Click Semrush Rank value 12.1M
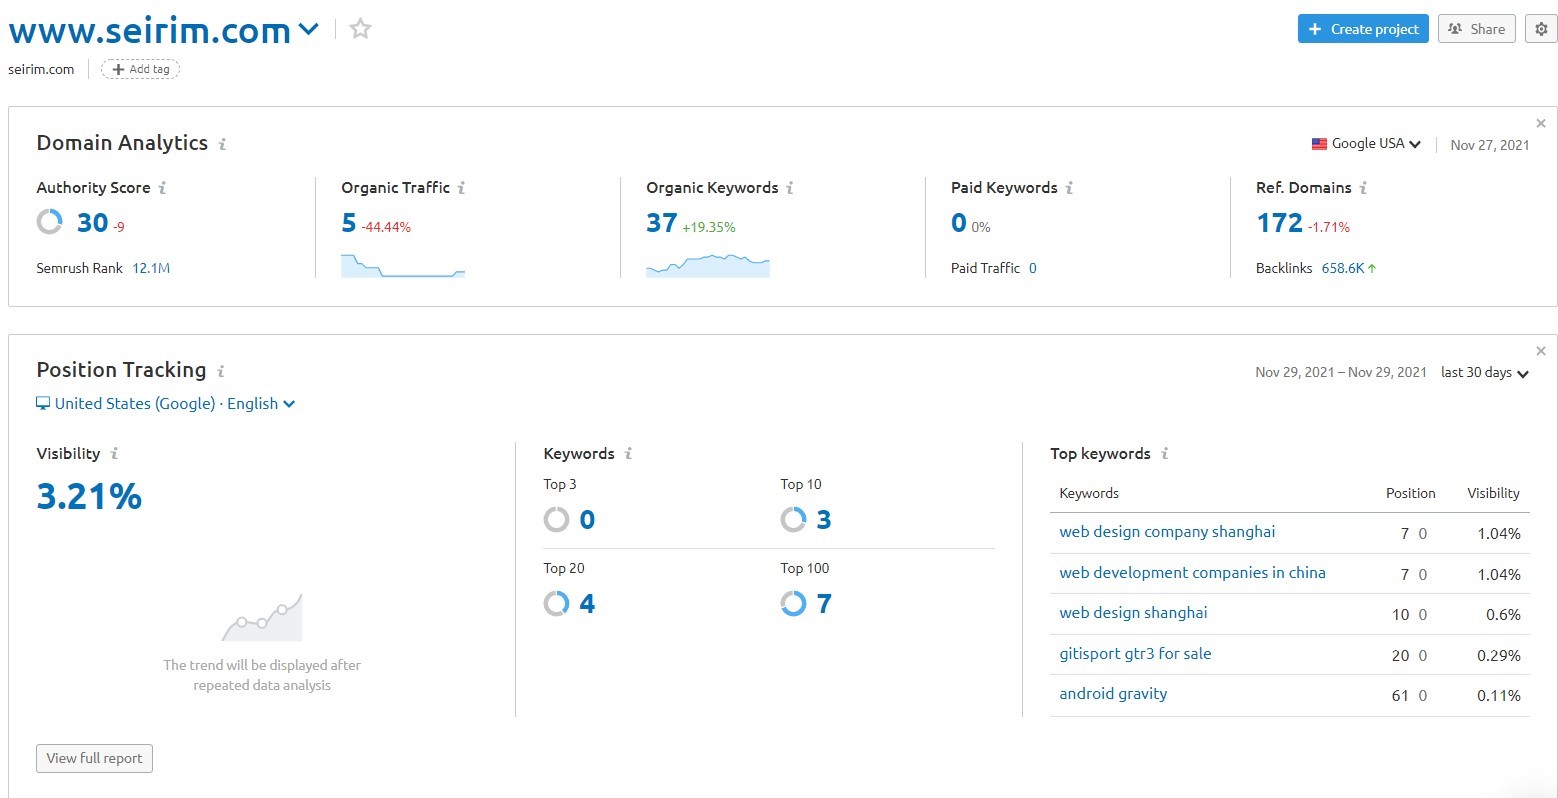This screenshot has width=1558, height=798. (151, 268)
